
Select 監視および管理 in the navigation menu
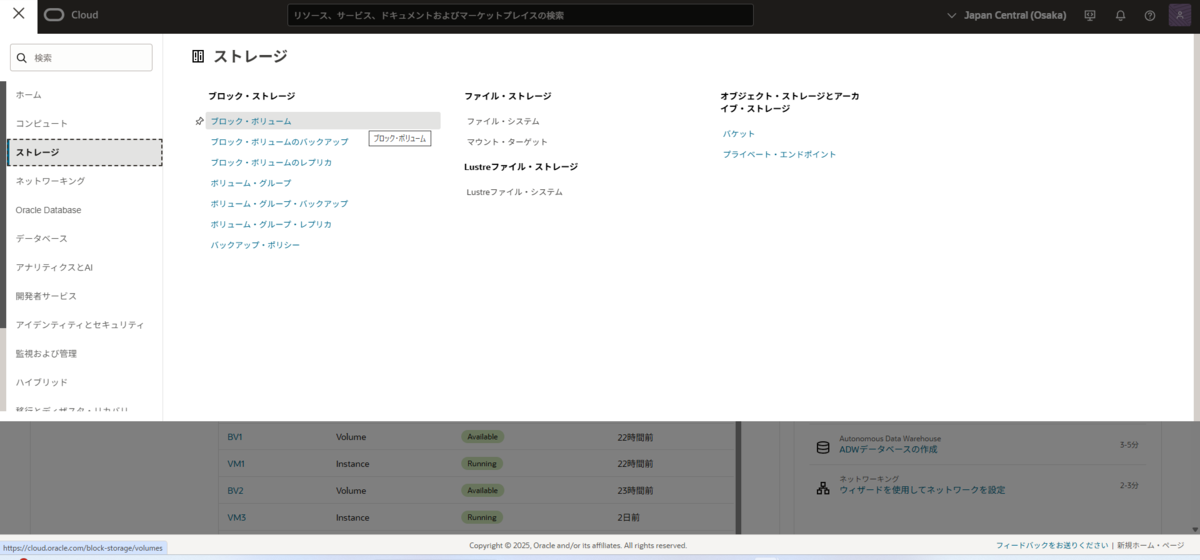pos(46,354)
